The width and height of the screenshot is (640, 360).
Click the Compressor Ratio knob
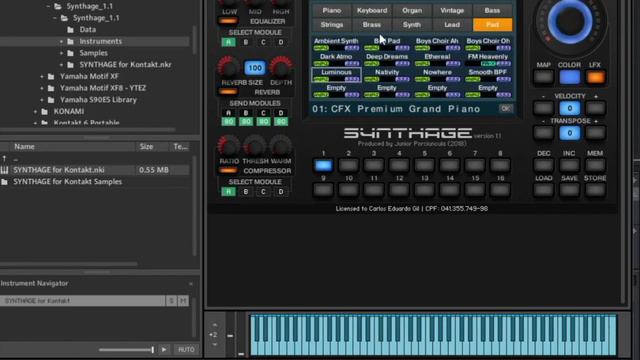[228, 146]
